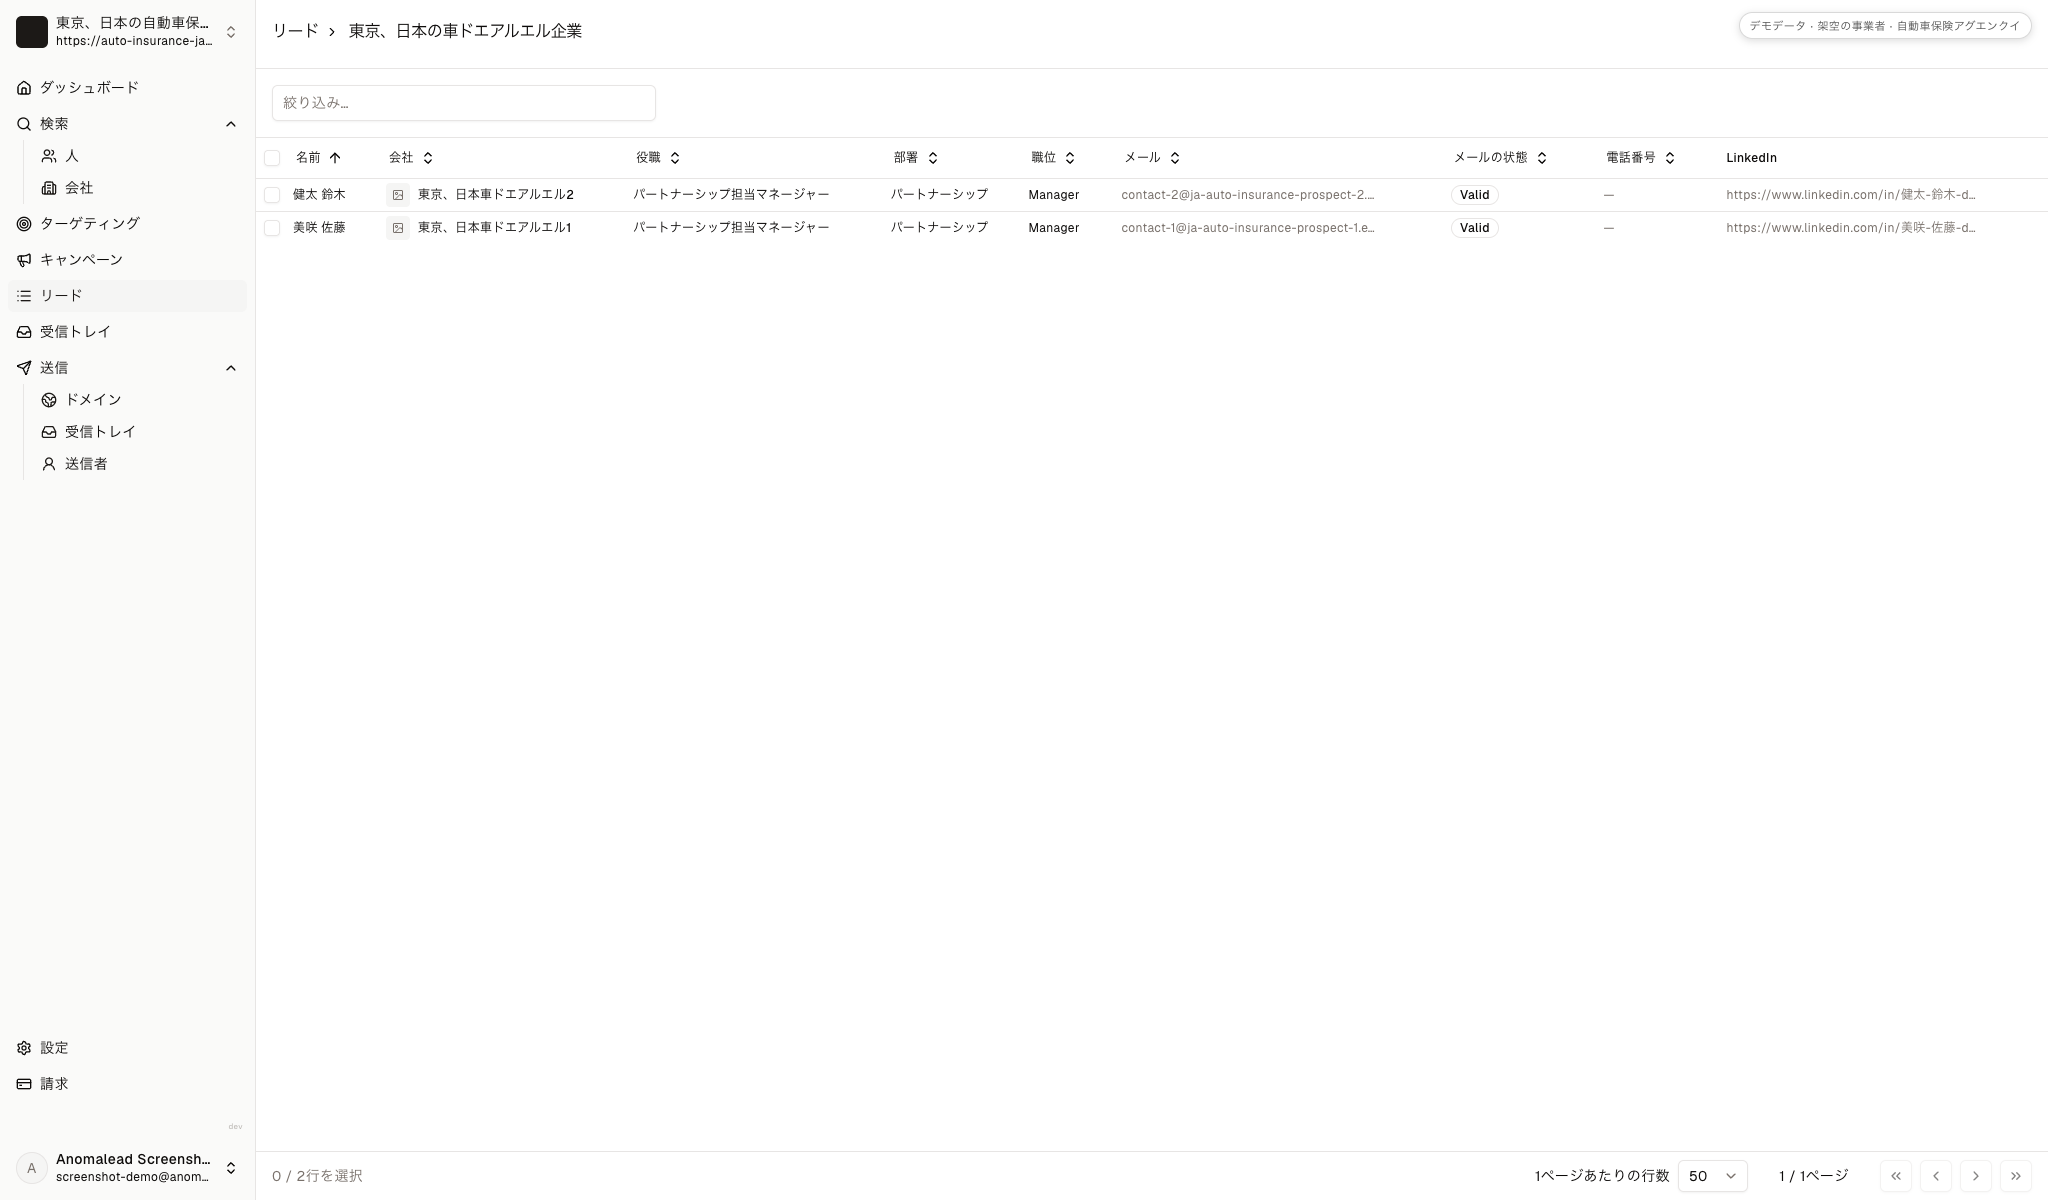Sort table by 名前 column
This screenshot has width=2048, height=1200.
[318, 158]
